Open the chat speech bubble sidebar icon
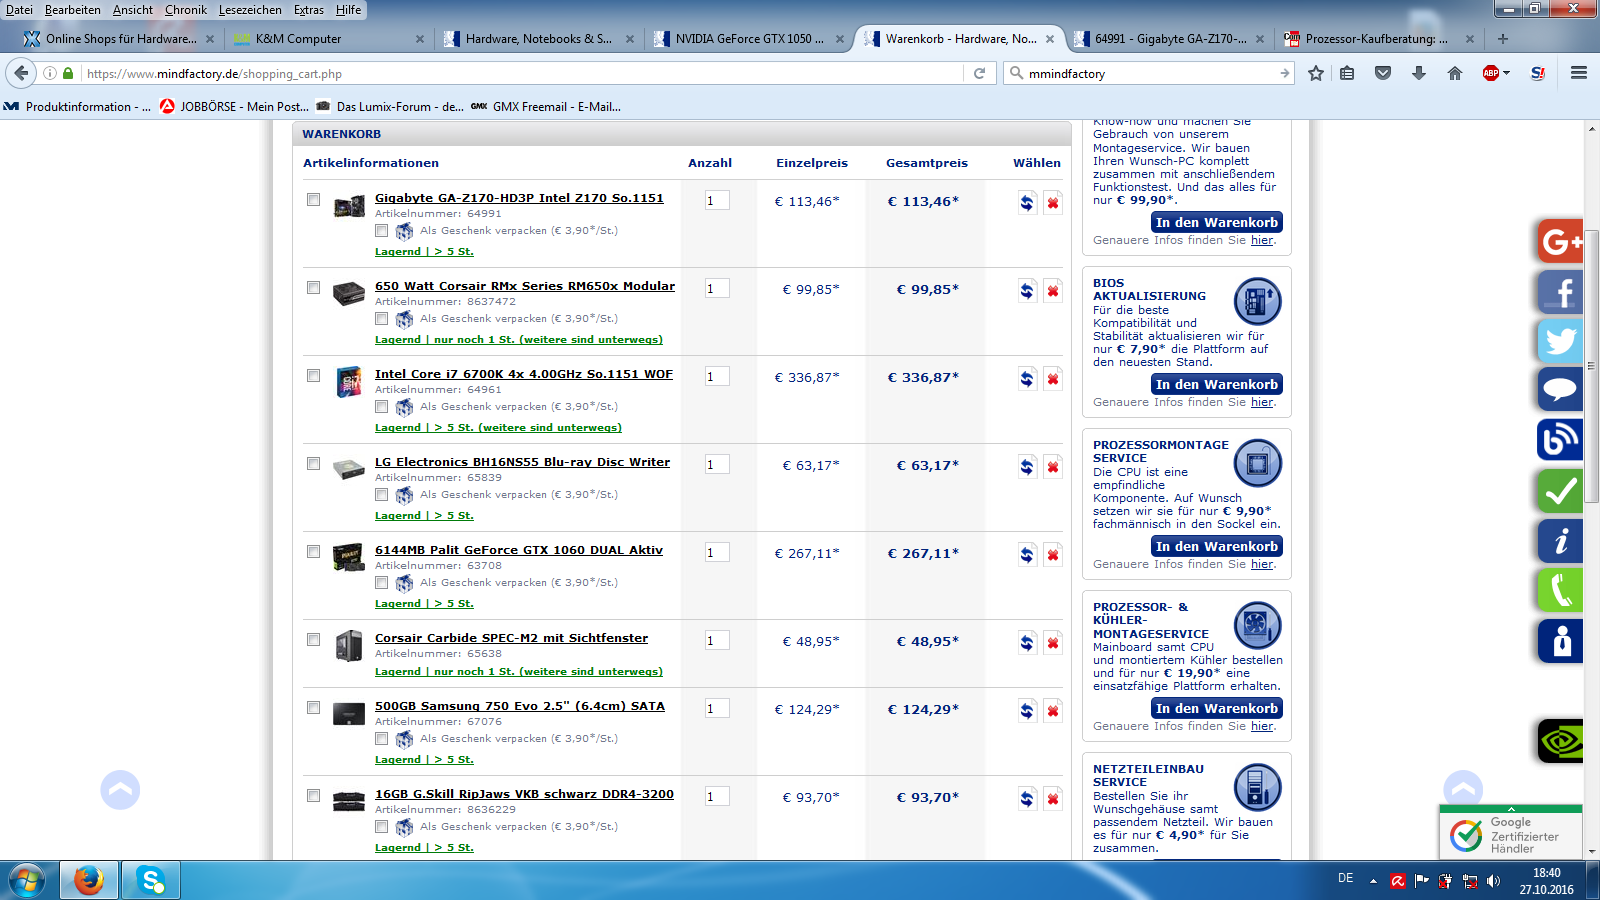This screenshot has height=900, width=1600. pyautogui.click(x=1560, y=390)
